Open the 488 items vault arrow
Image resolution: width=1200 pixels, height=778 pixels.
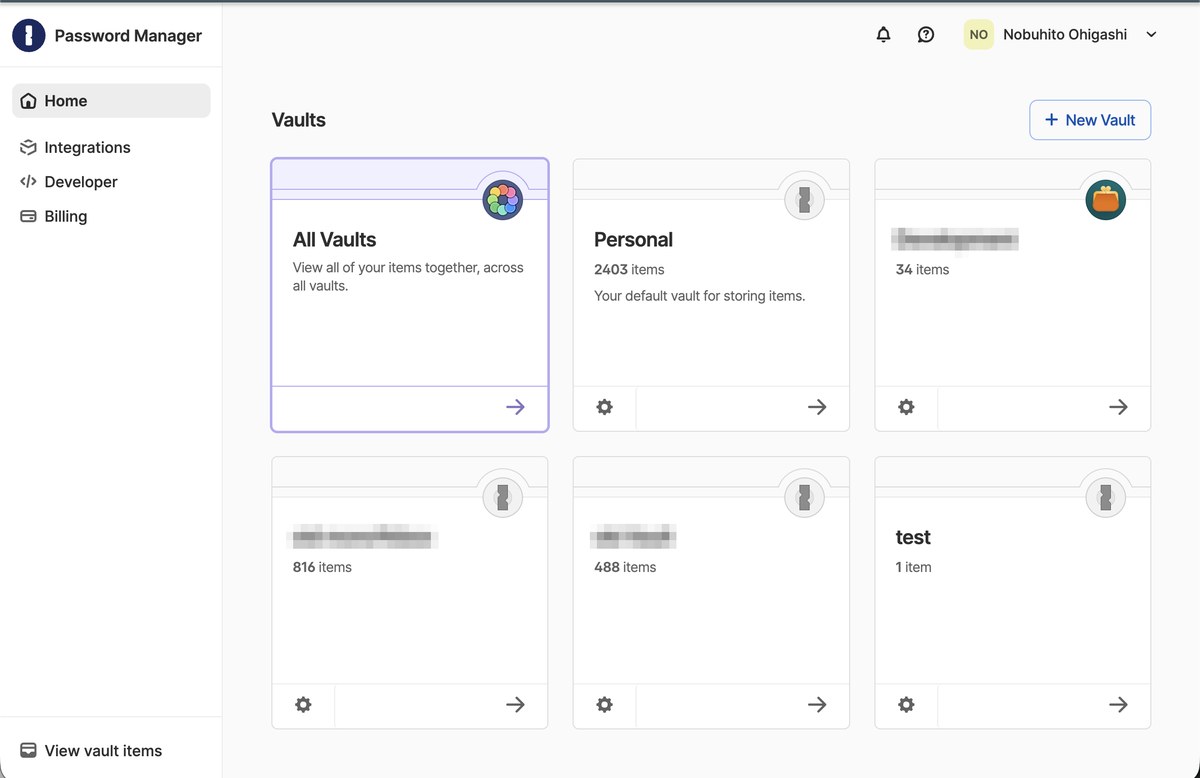[817, 705]
